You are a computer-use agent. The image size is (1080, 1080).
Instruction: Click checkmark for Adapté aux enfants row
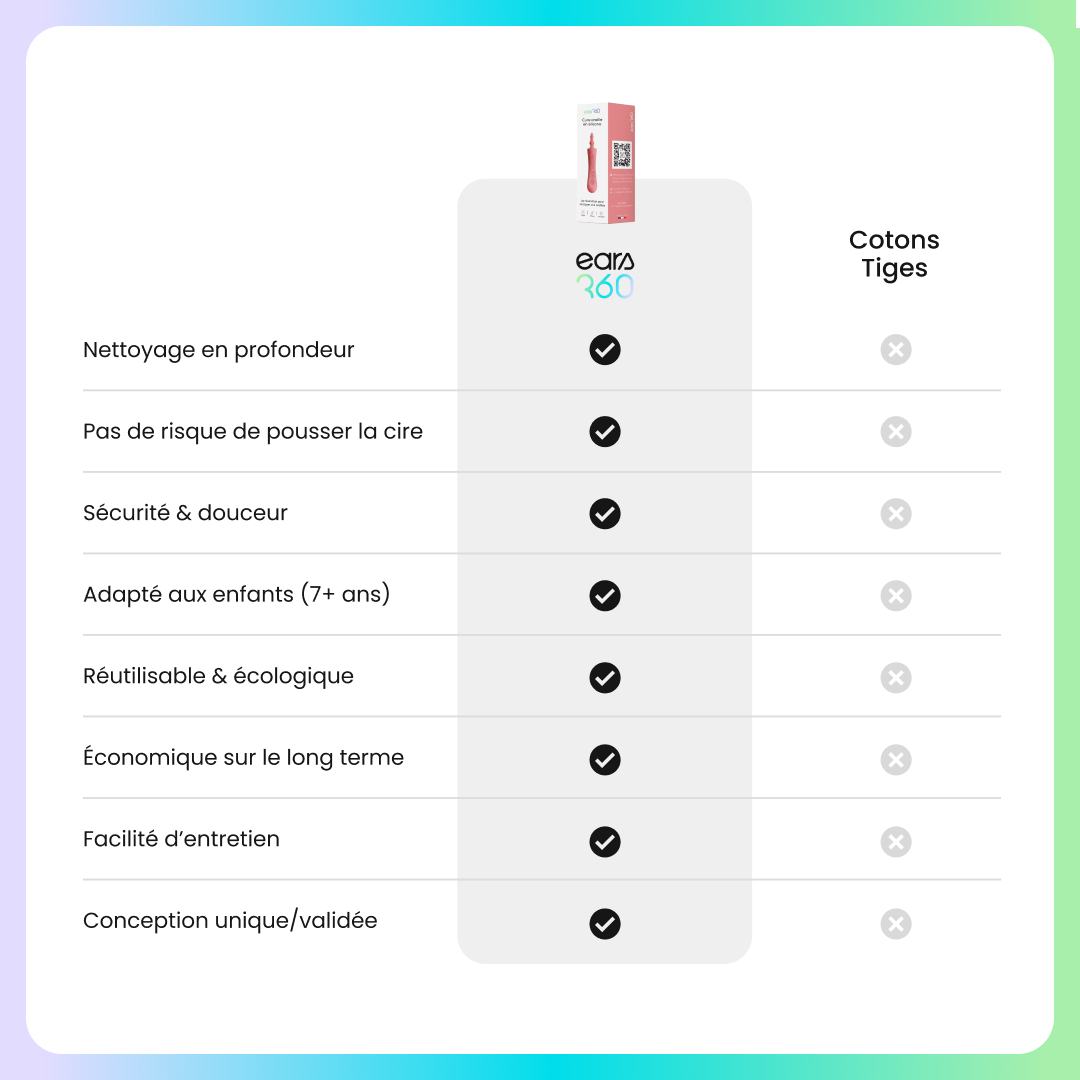tap(605, 596)
